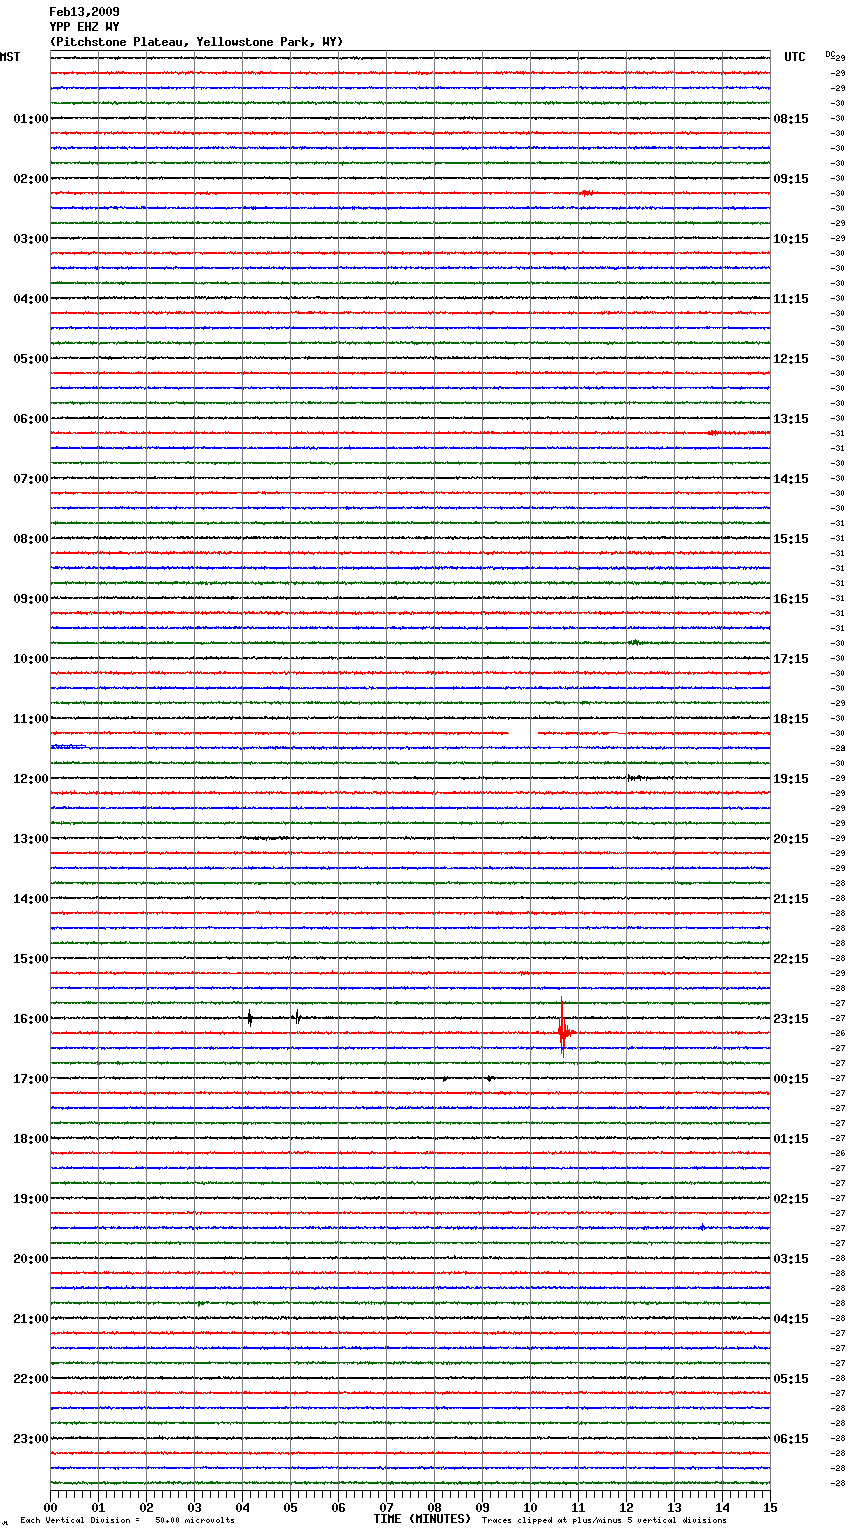Select the Each Vertical Division 50.00 microvolts note
The height and width of the screenshot is (1534, 850).
[x=127, y=1521]
